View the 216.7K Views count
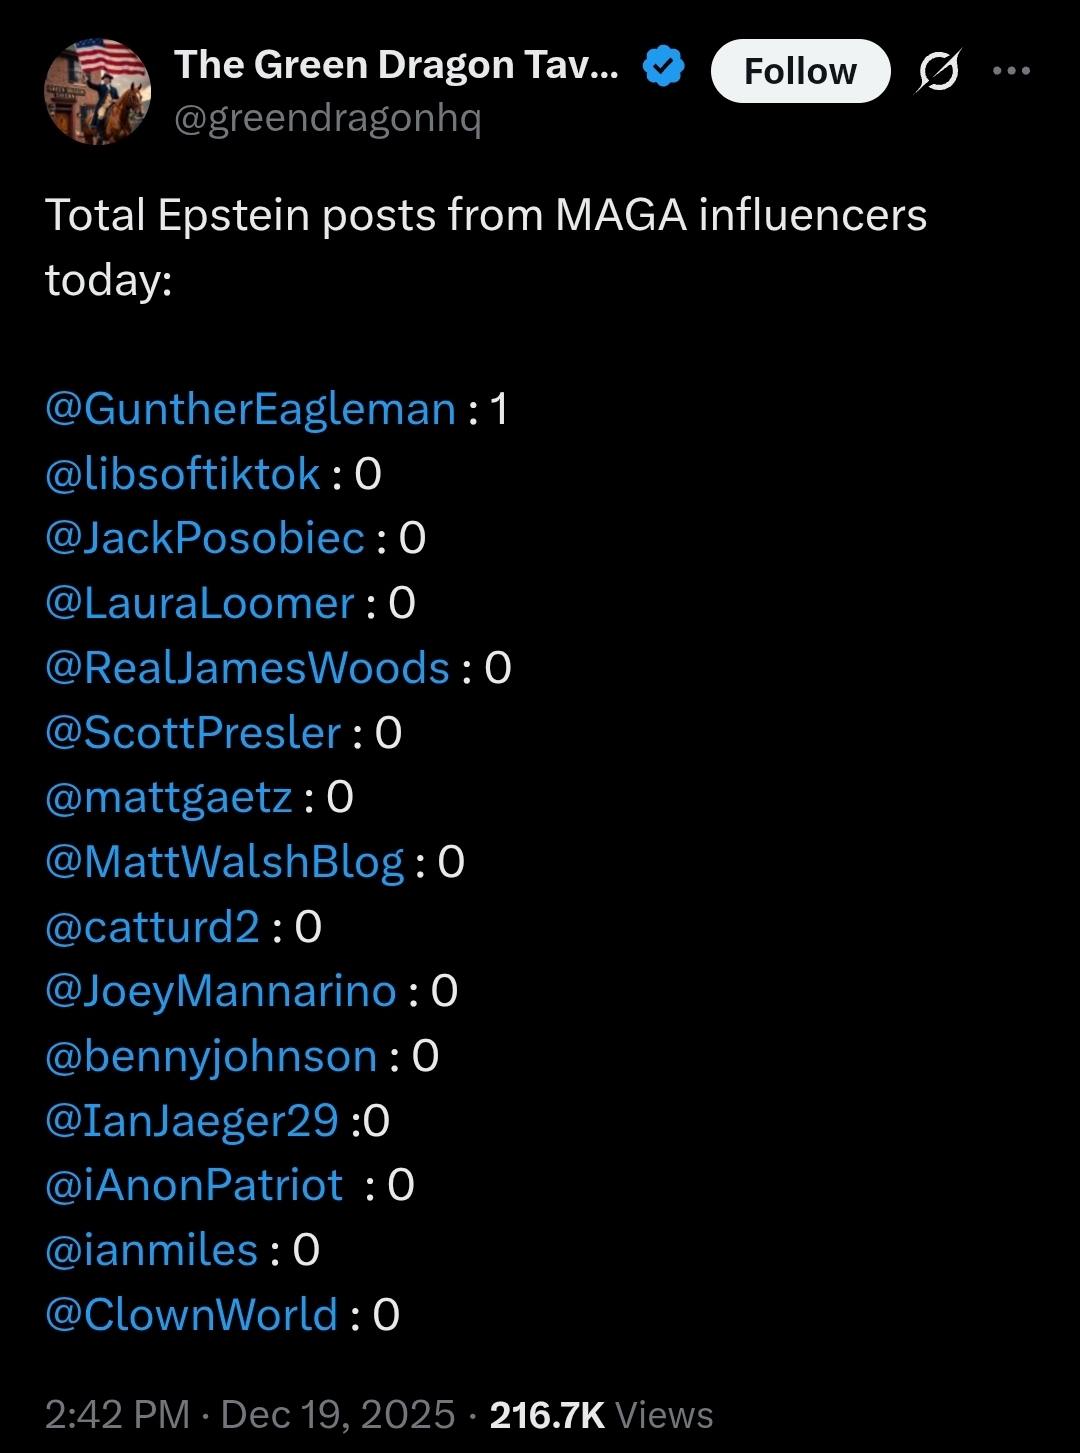1080x1453 pixels. pos(601,1415)
